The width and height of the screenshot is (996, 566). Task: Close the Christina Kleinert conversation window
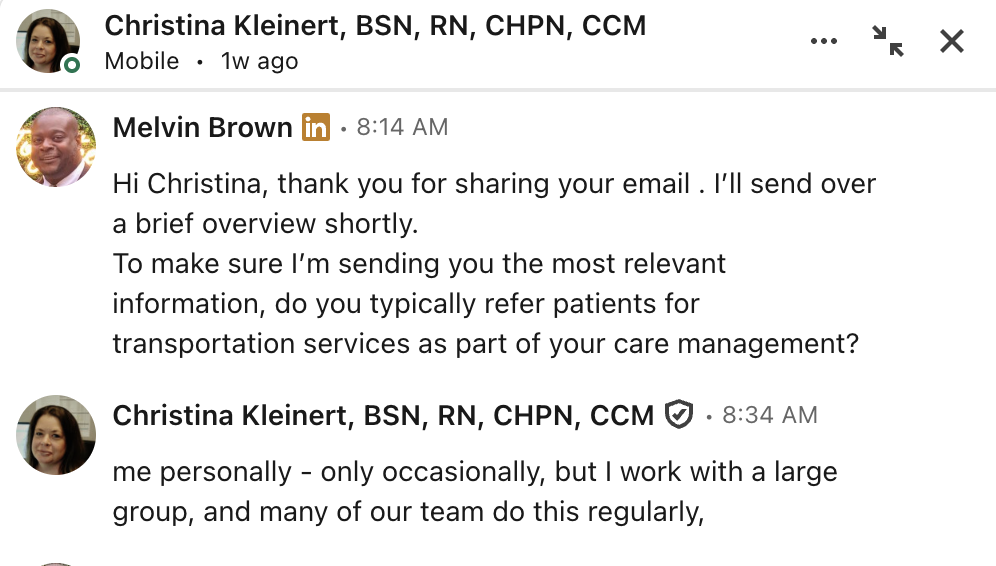tap(952, 41)
